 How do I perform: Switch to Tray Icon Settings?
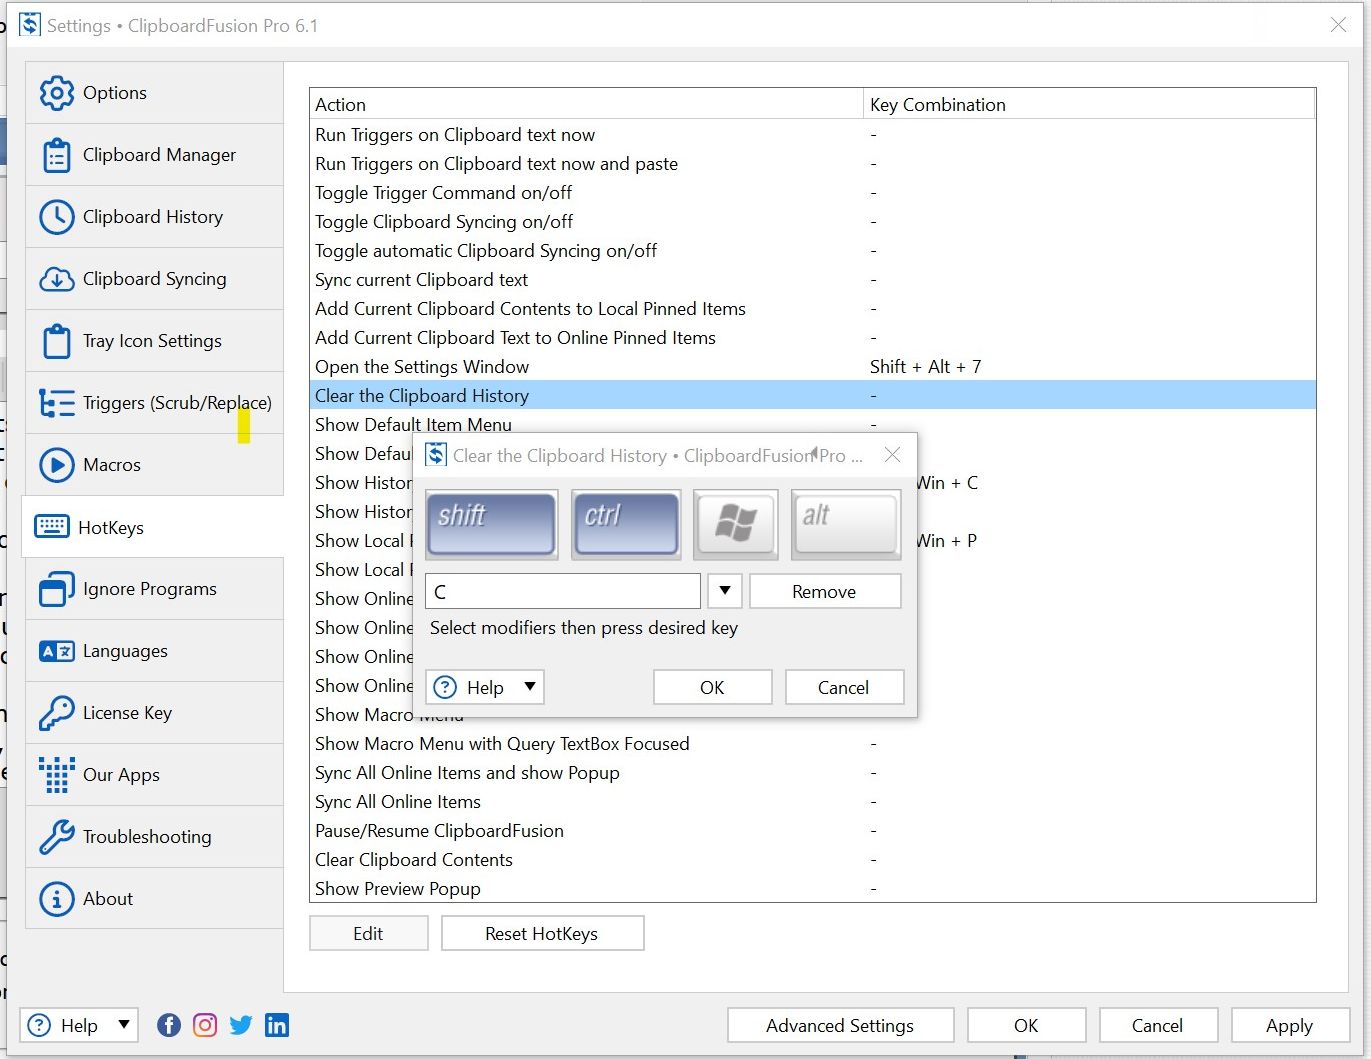154,341
